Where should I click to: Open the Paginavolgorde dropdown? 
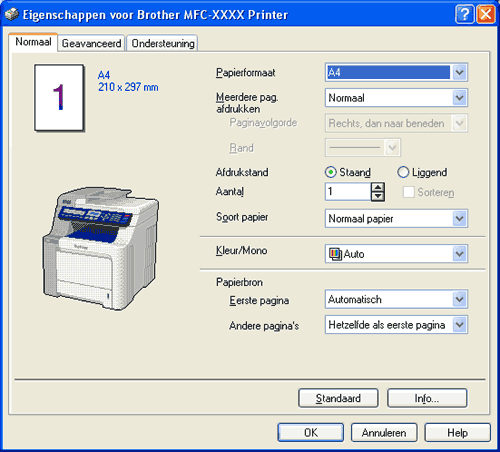[x=460, y=123]
